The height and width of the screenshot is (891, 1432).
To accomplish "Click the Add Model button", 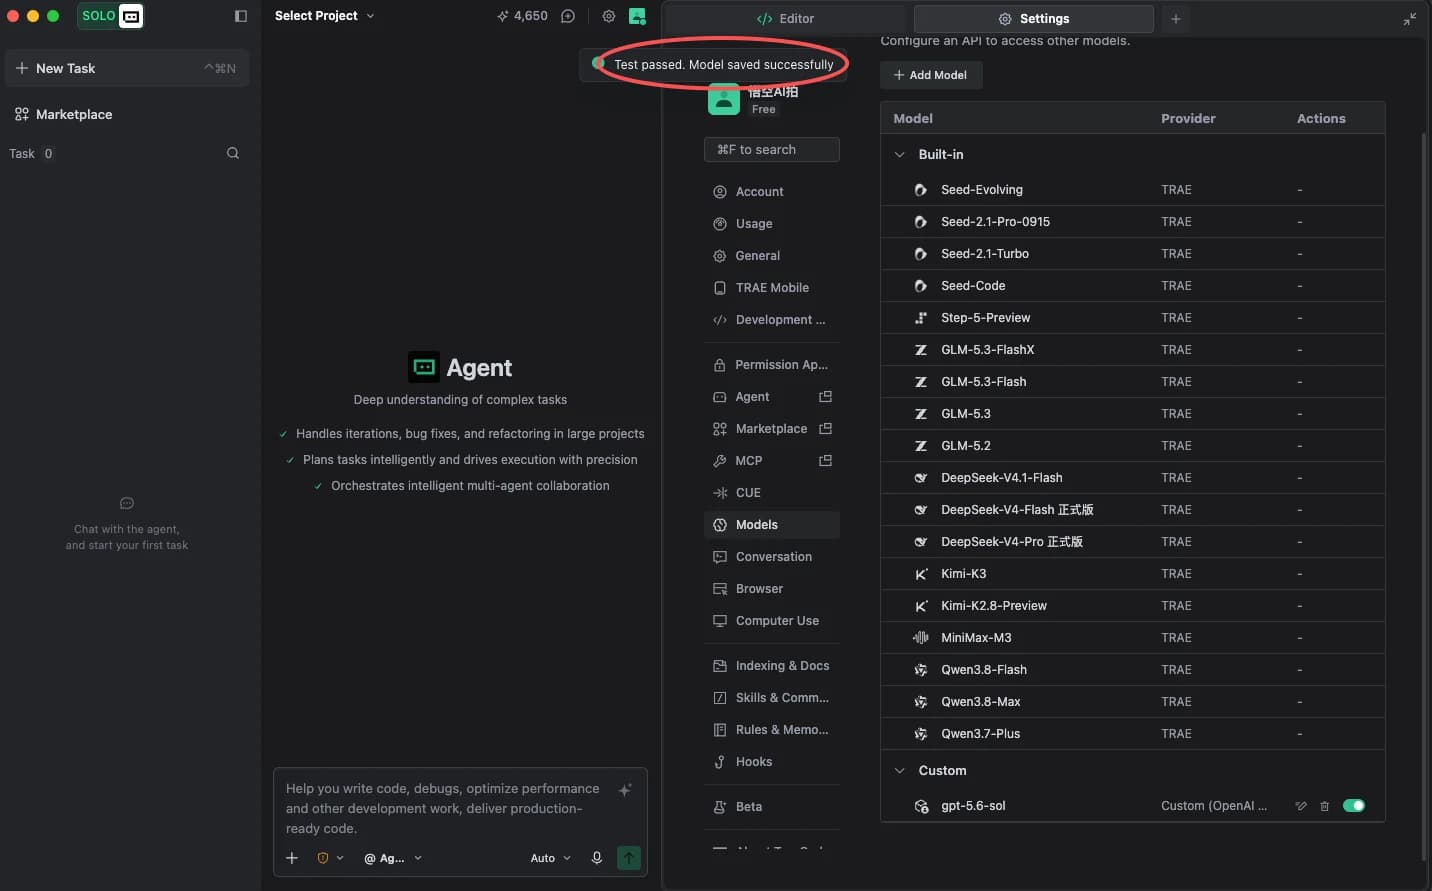I will click(x=931, y=75).
